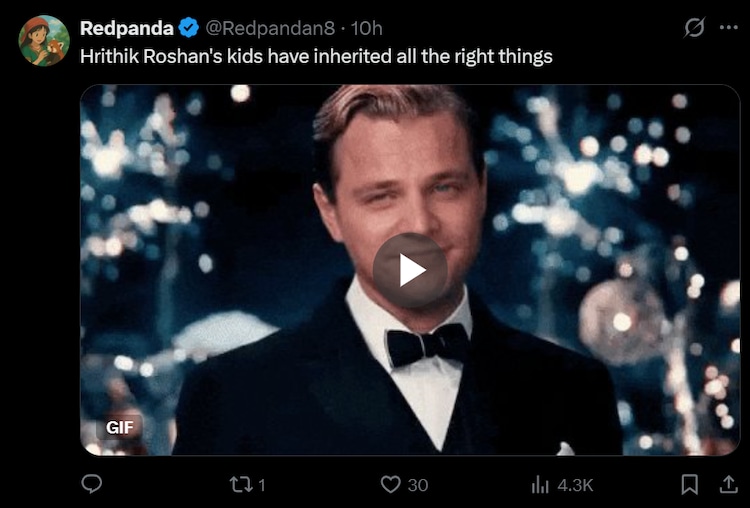Click the GIF label badge

point(120,427)
